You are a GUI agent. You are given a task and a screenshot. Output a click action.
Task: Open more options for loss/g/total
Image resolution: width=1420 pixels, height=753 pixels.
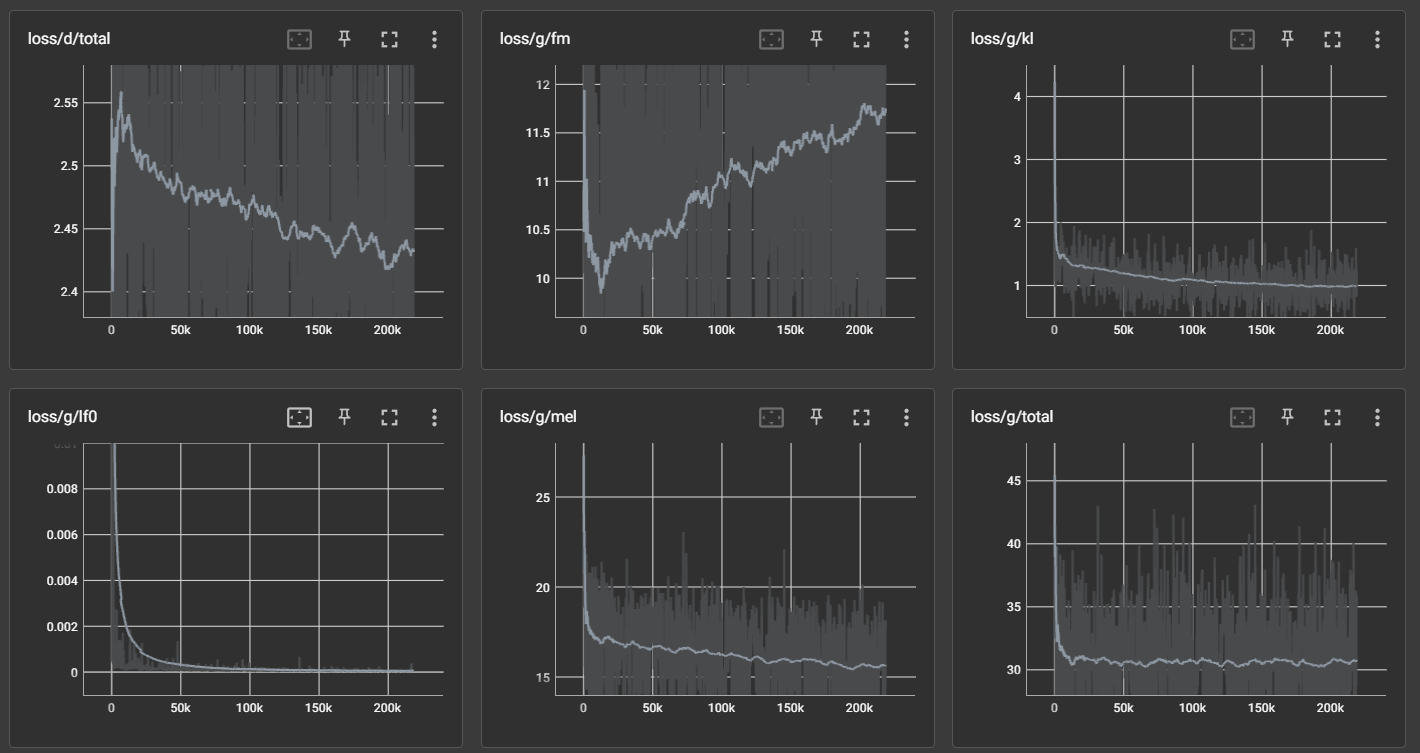1377,417
